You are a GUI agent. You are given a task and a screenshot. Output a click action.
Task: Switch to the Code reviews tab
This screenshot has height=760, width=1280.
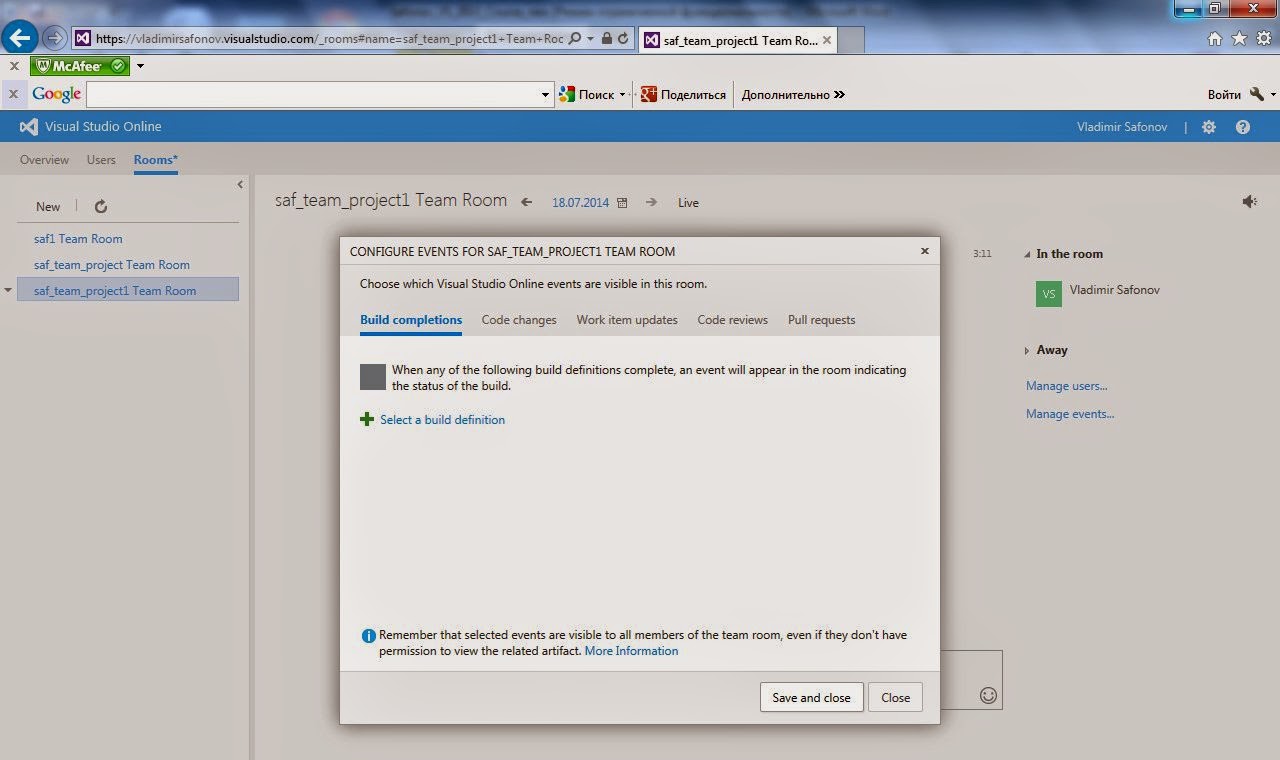click(733, 320)
